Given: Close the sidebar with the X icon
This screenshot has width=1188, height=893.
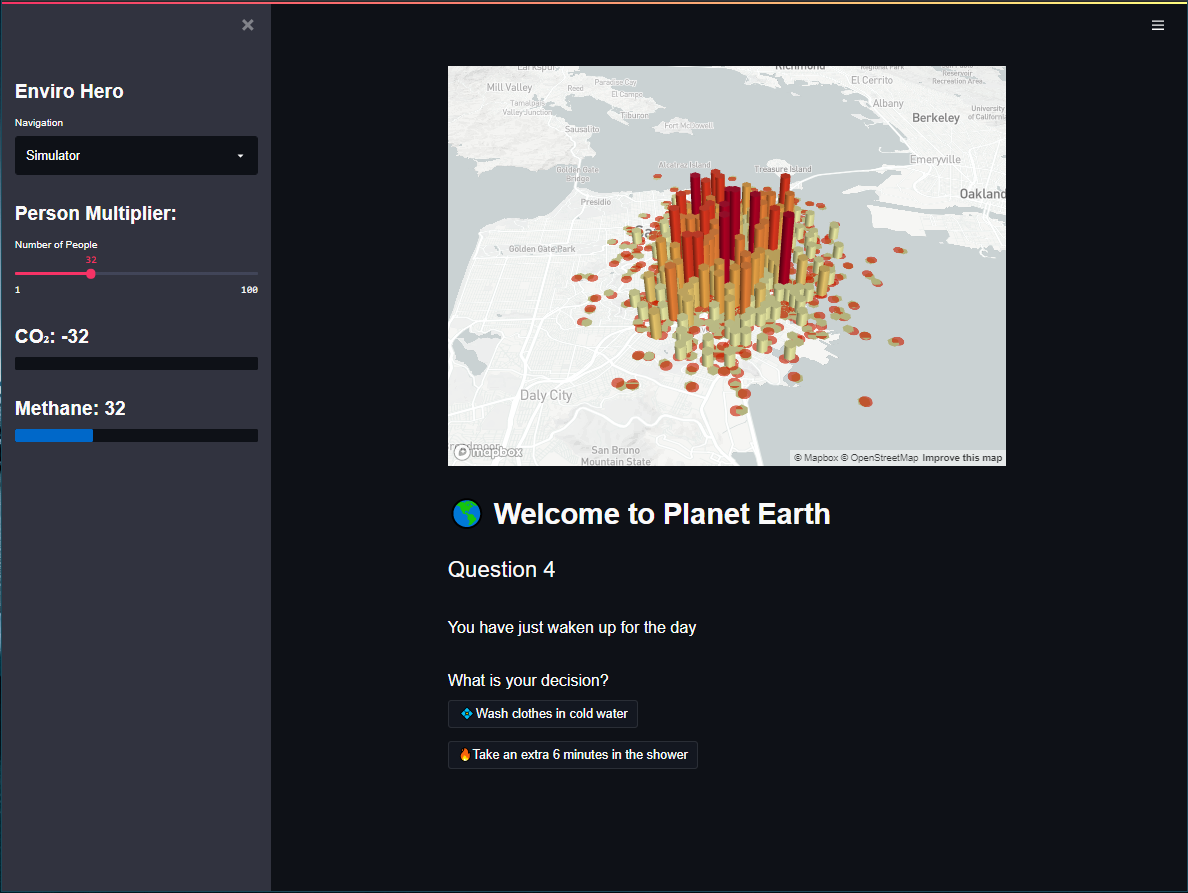Looking at the screenshot, I should point(248,25).
